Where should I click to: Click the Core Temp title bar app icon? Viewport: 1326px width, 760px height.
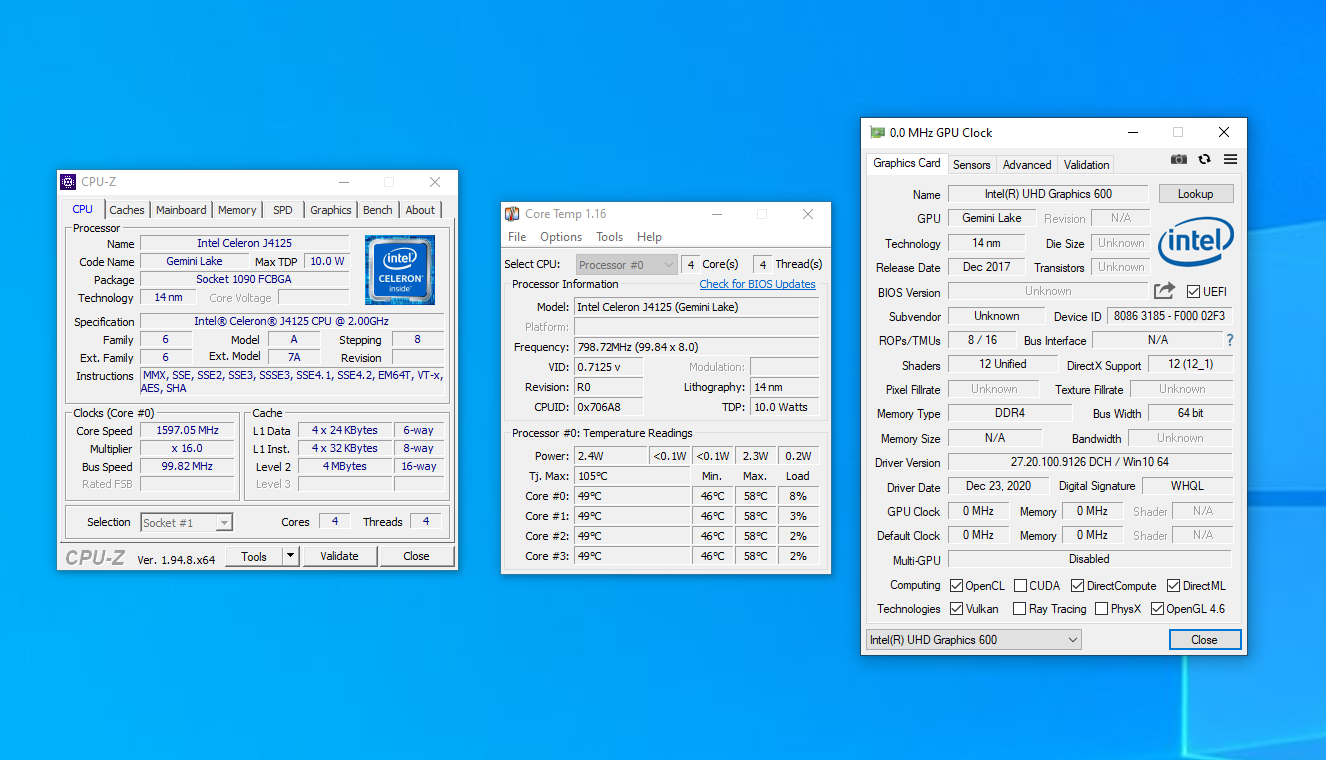pyautogui.click(x=512, y=213)
